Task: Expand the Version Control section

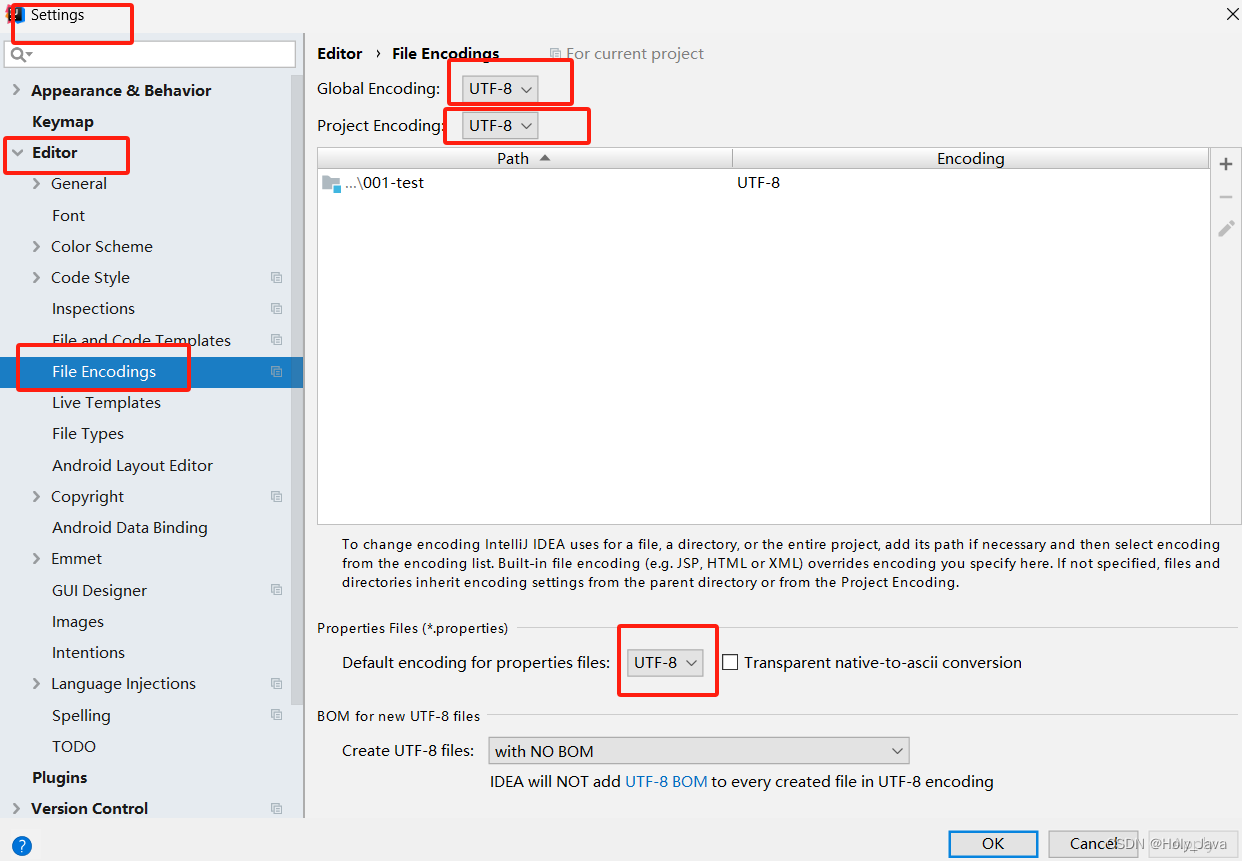Action: click(16, 809)
